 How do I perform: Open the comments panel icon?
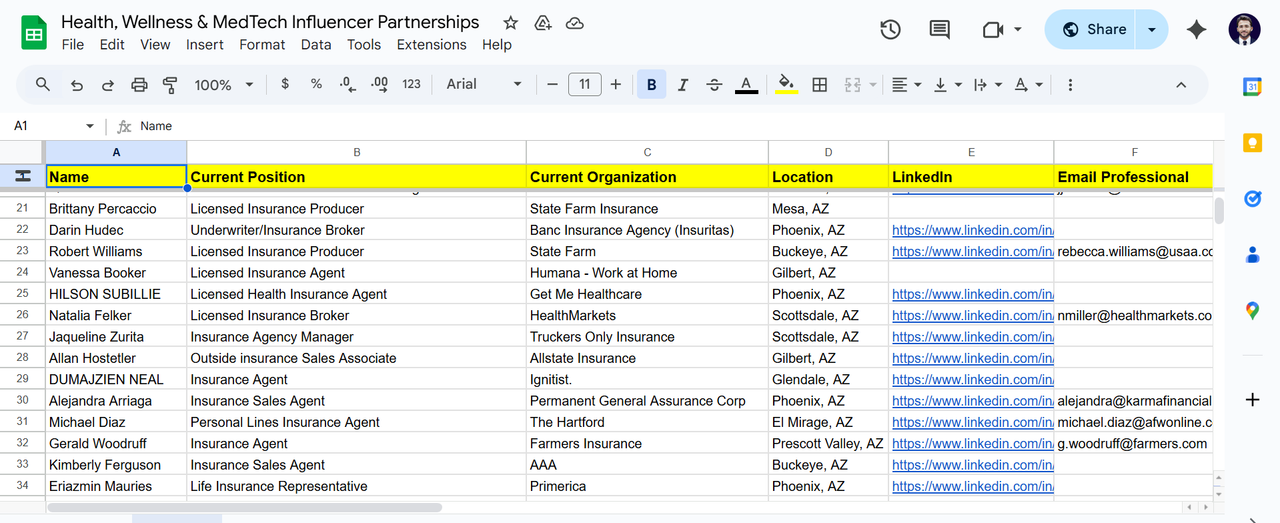coord(940,30)
